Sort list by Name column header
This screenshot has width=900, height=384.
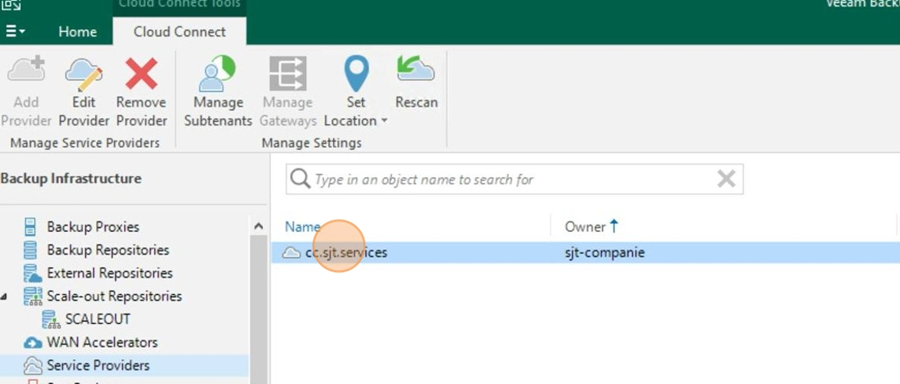[302, 227]
